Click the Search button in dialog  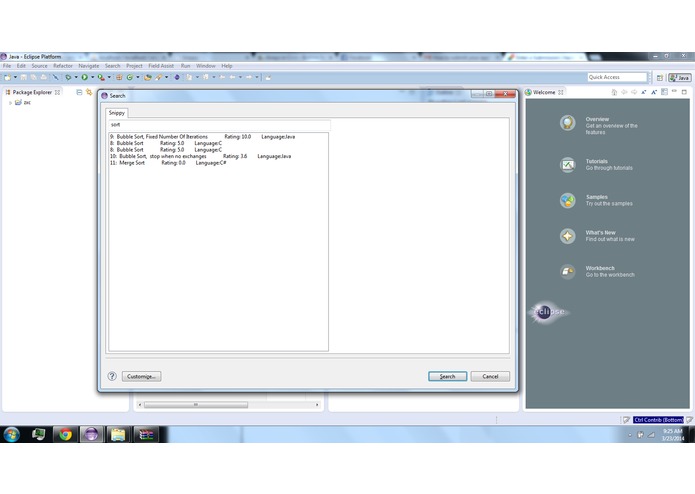click(447, 376)
